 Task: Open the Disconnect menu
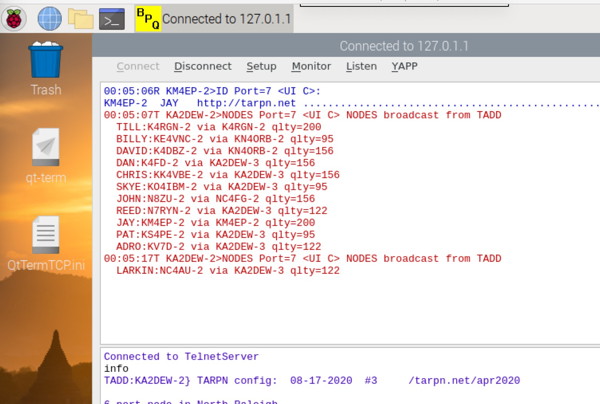(203, 66)
